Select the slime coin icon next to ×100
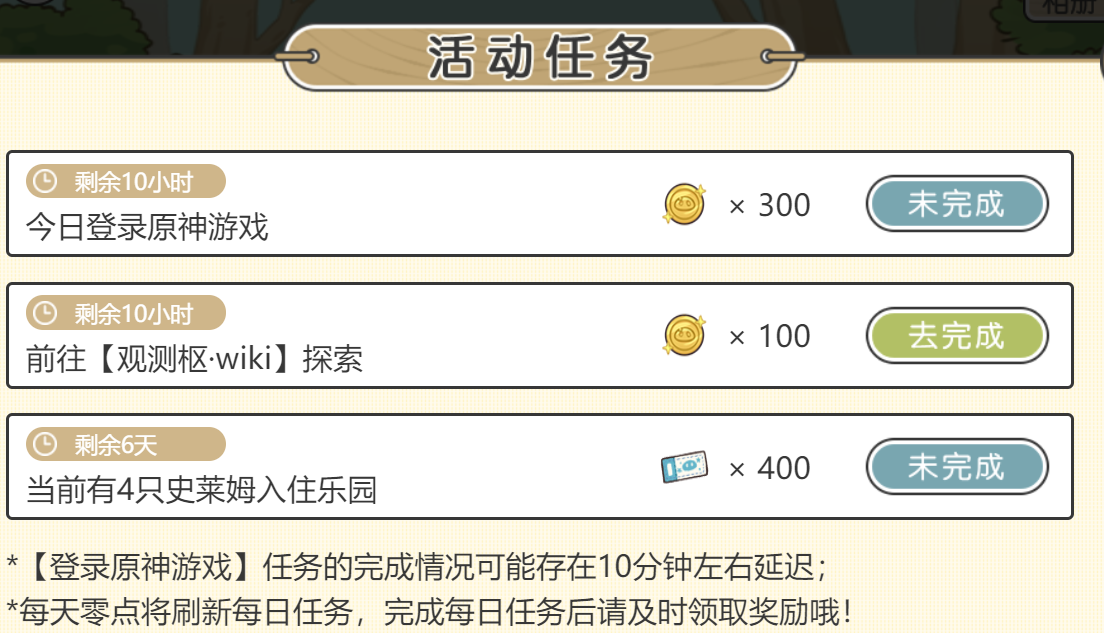This screenshot has width=1104, height=633. click(x=684, y=336)
